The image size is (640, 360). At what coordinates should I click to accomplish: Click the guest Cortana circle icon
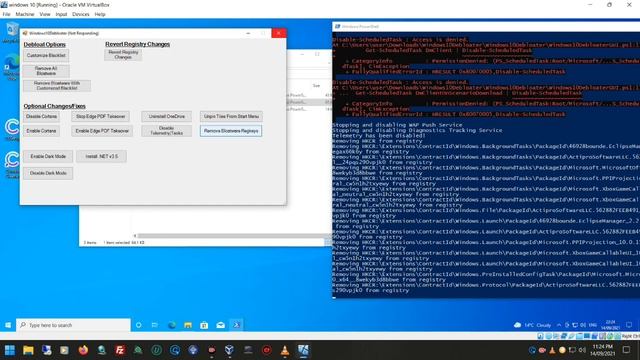[x=139, y=325]
